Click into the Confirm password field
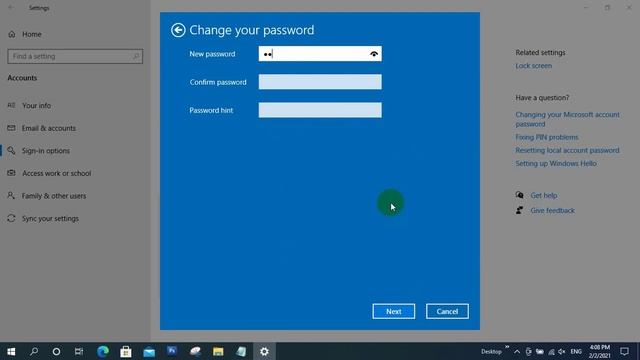Image resolution: width=640 pixels, height=360 pixels. [320, 82]
